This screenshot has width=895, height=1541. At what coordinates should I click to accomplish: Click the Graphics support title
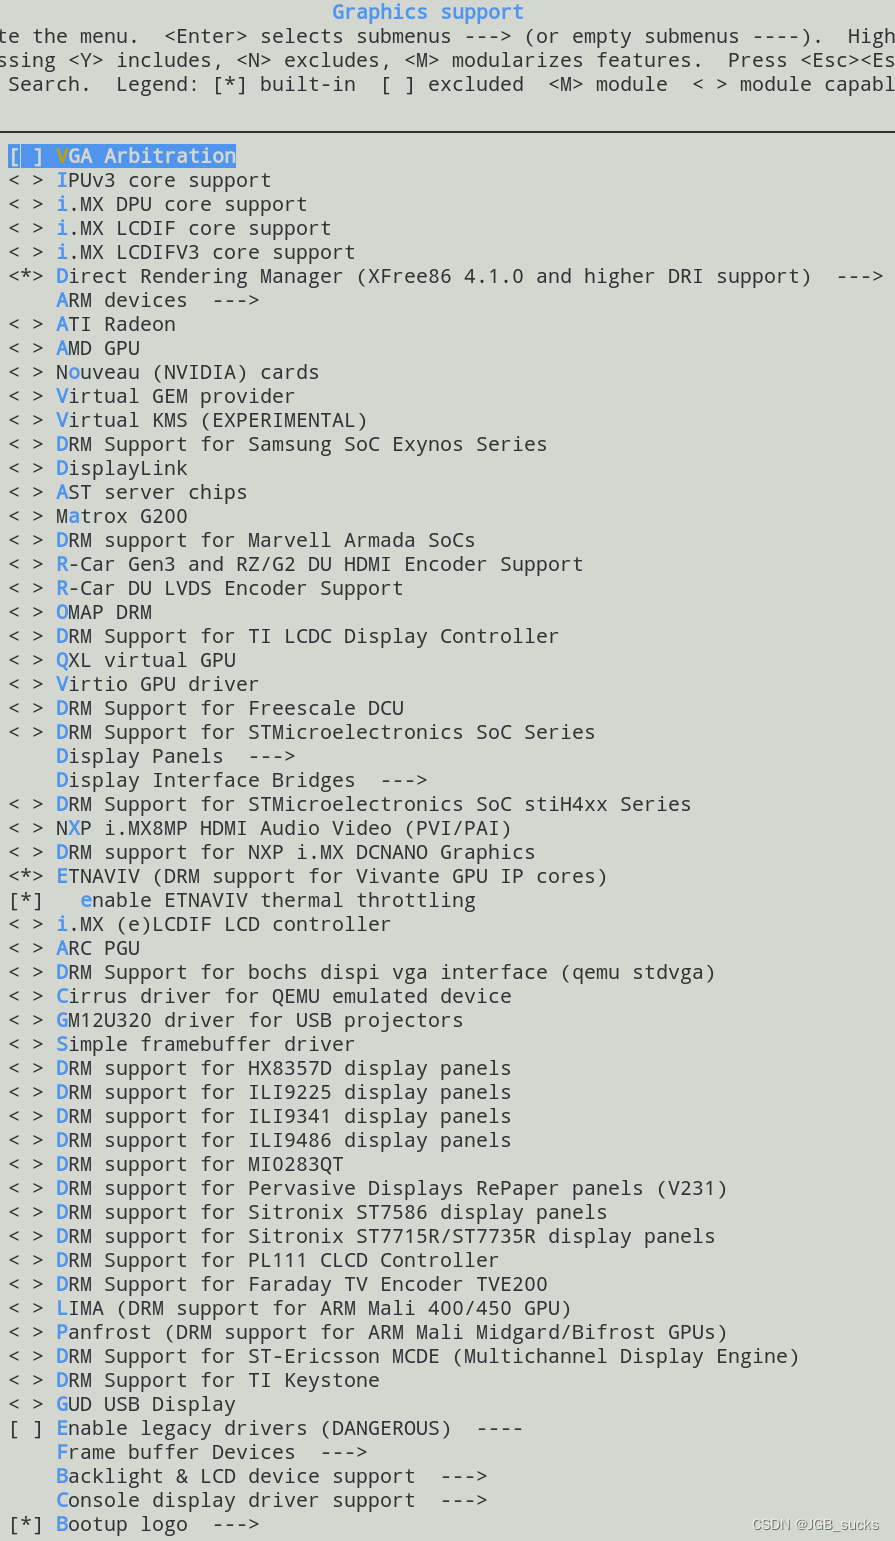pyautogui.click(x=428, y=12)
